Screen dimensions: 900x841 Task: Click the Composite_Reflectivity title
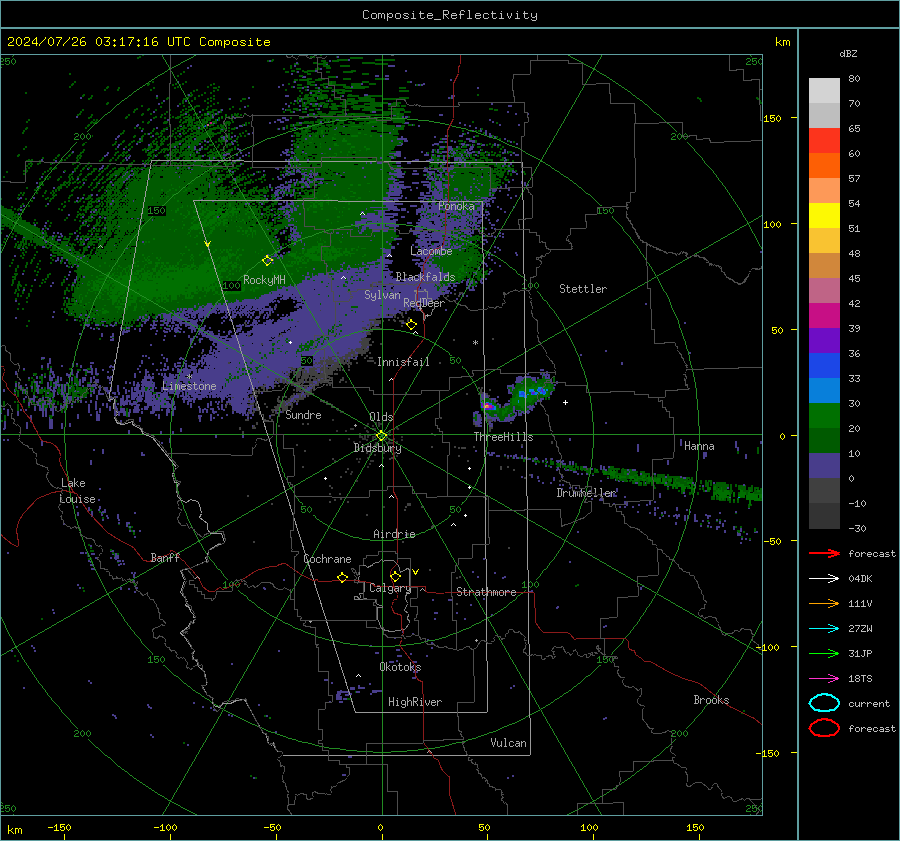tap(450, 15)
